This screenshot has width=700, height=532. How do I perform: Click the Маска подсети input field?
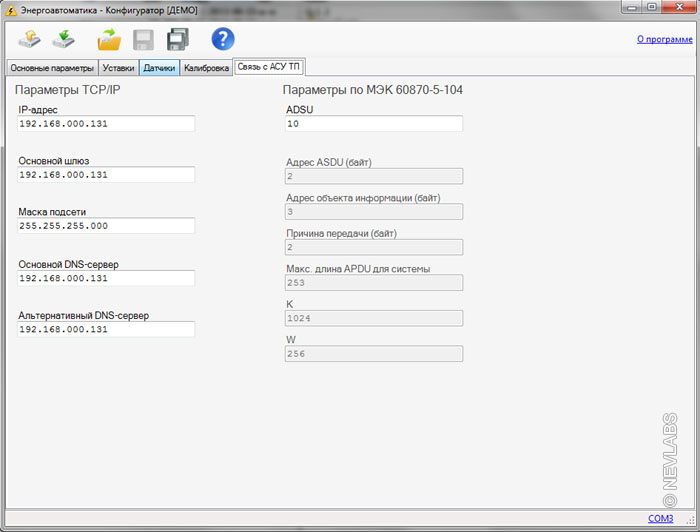pyautogui.click(x=105, y=226)
